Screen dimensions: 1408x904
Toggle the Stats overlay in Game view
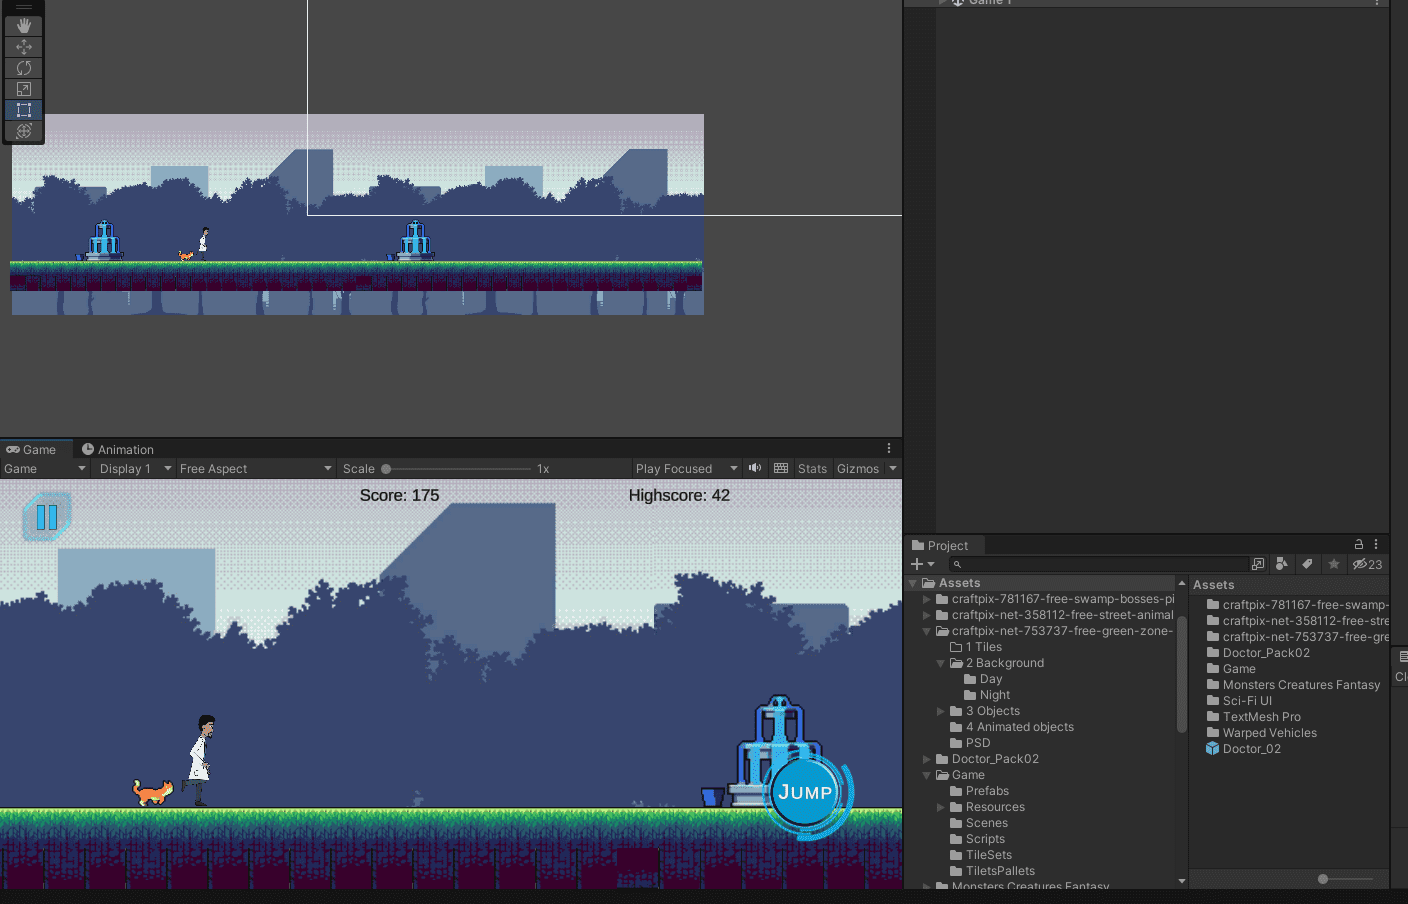pos(812,469)
